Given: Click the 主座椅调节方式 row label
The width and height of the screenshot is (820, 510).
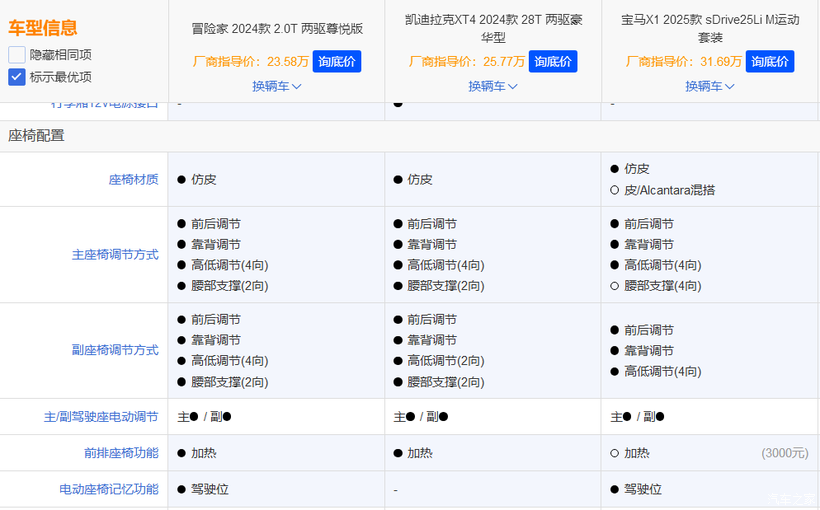Looking at the screenshot, I should pos(115,255).
